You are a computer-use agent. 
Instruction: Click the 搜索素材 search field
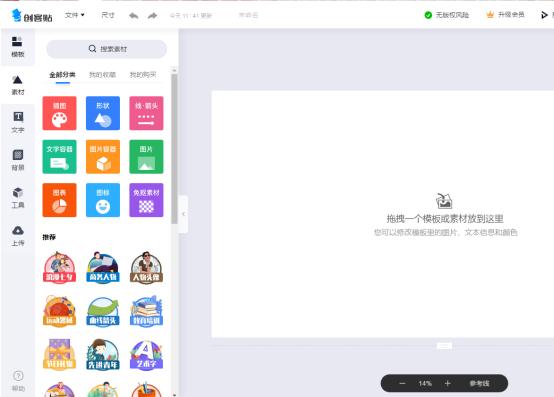tap(107, 49)
